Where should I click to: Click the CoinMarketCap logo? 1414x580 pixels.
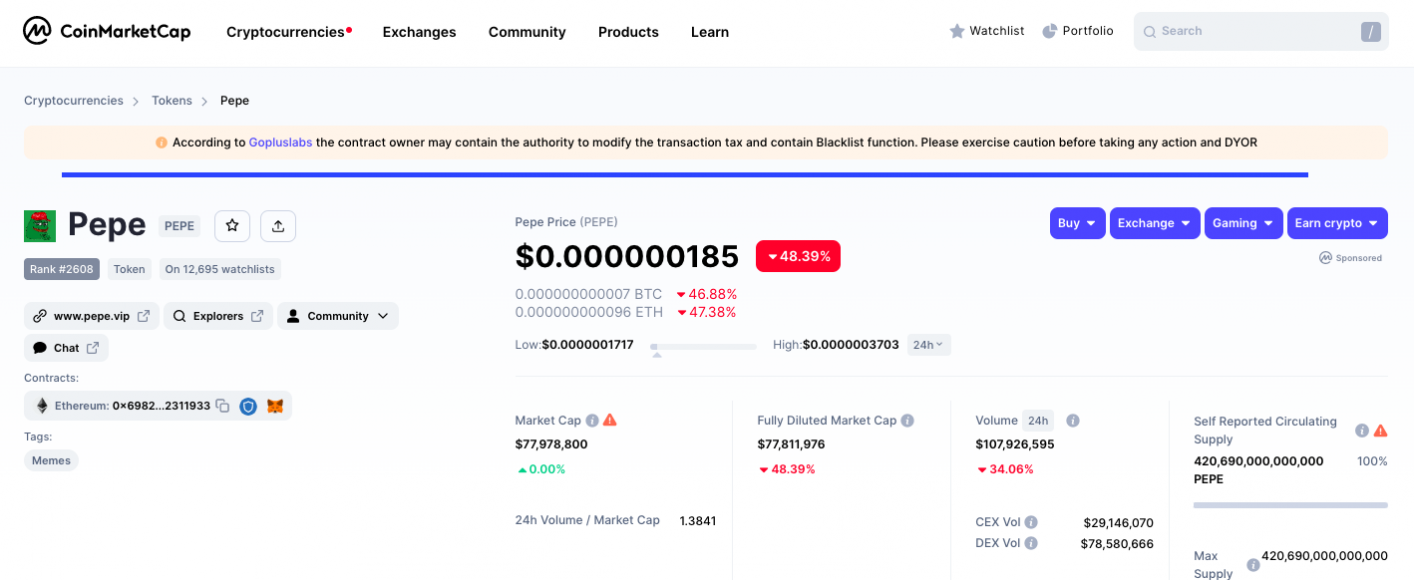pos(107,31)
